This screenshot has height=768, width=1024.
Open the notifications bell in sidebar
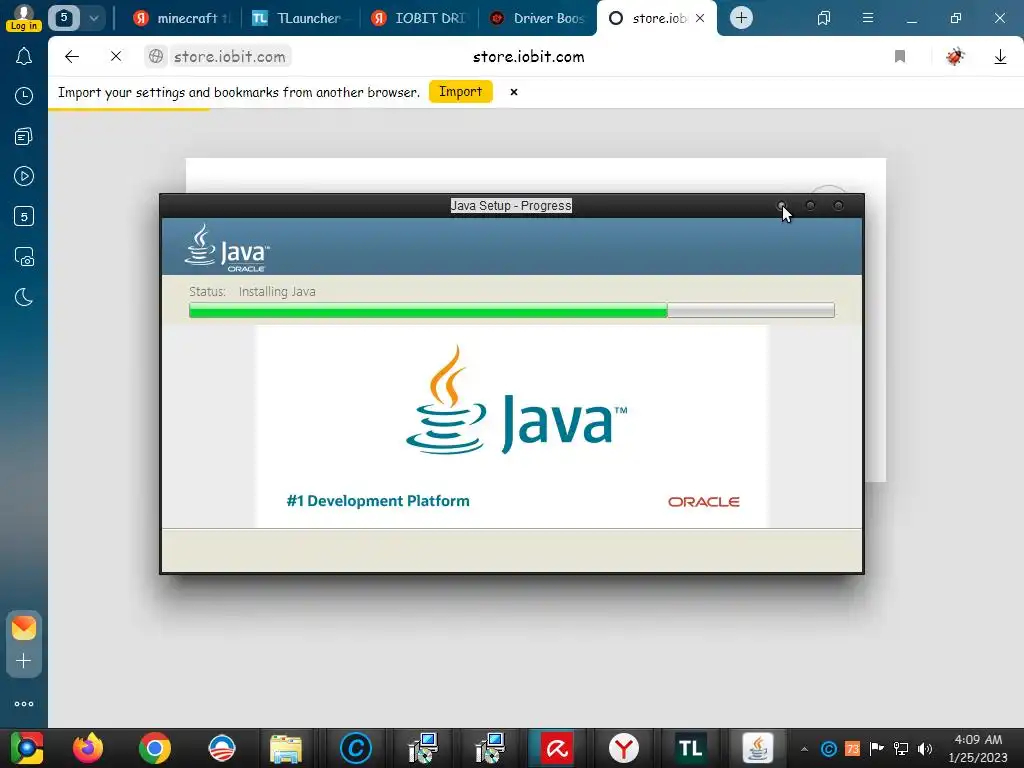[24, 57]
